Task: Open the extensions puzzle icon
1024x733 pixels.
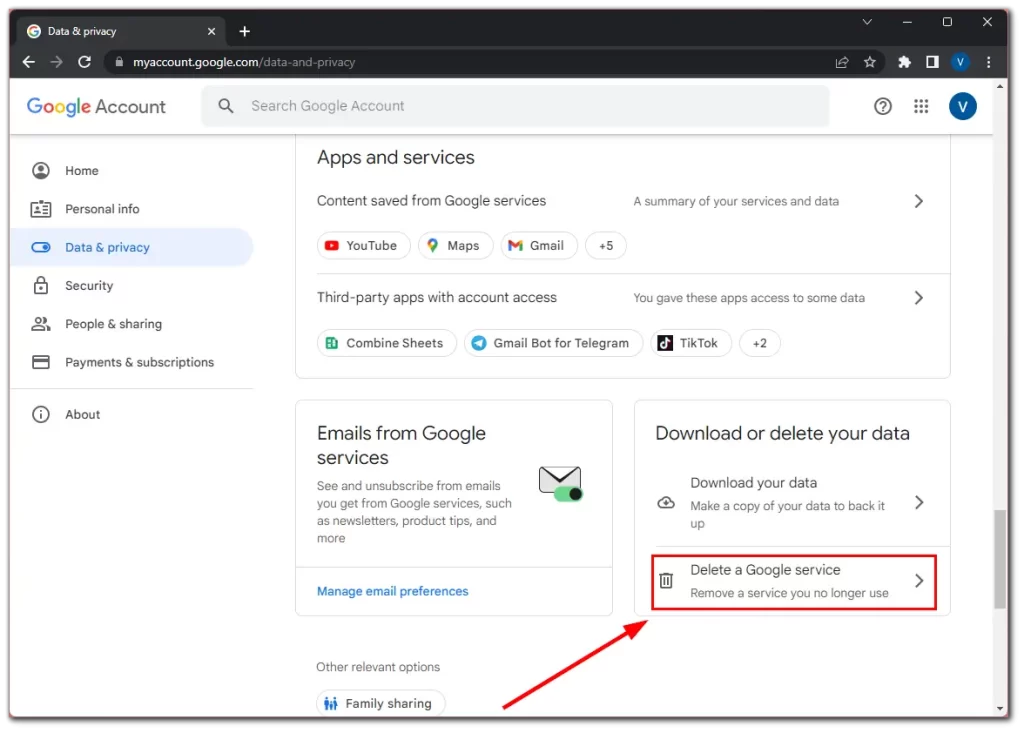Action: [x=904, y=62]
